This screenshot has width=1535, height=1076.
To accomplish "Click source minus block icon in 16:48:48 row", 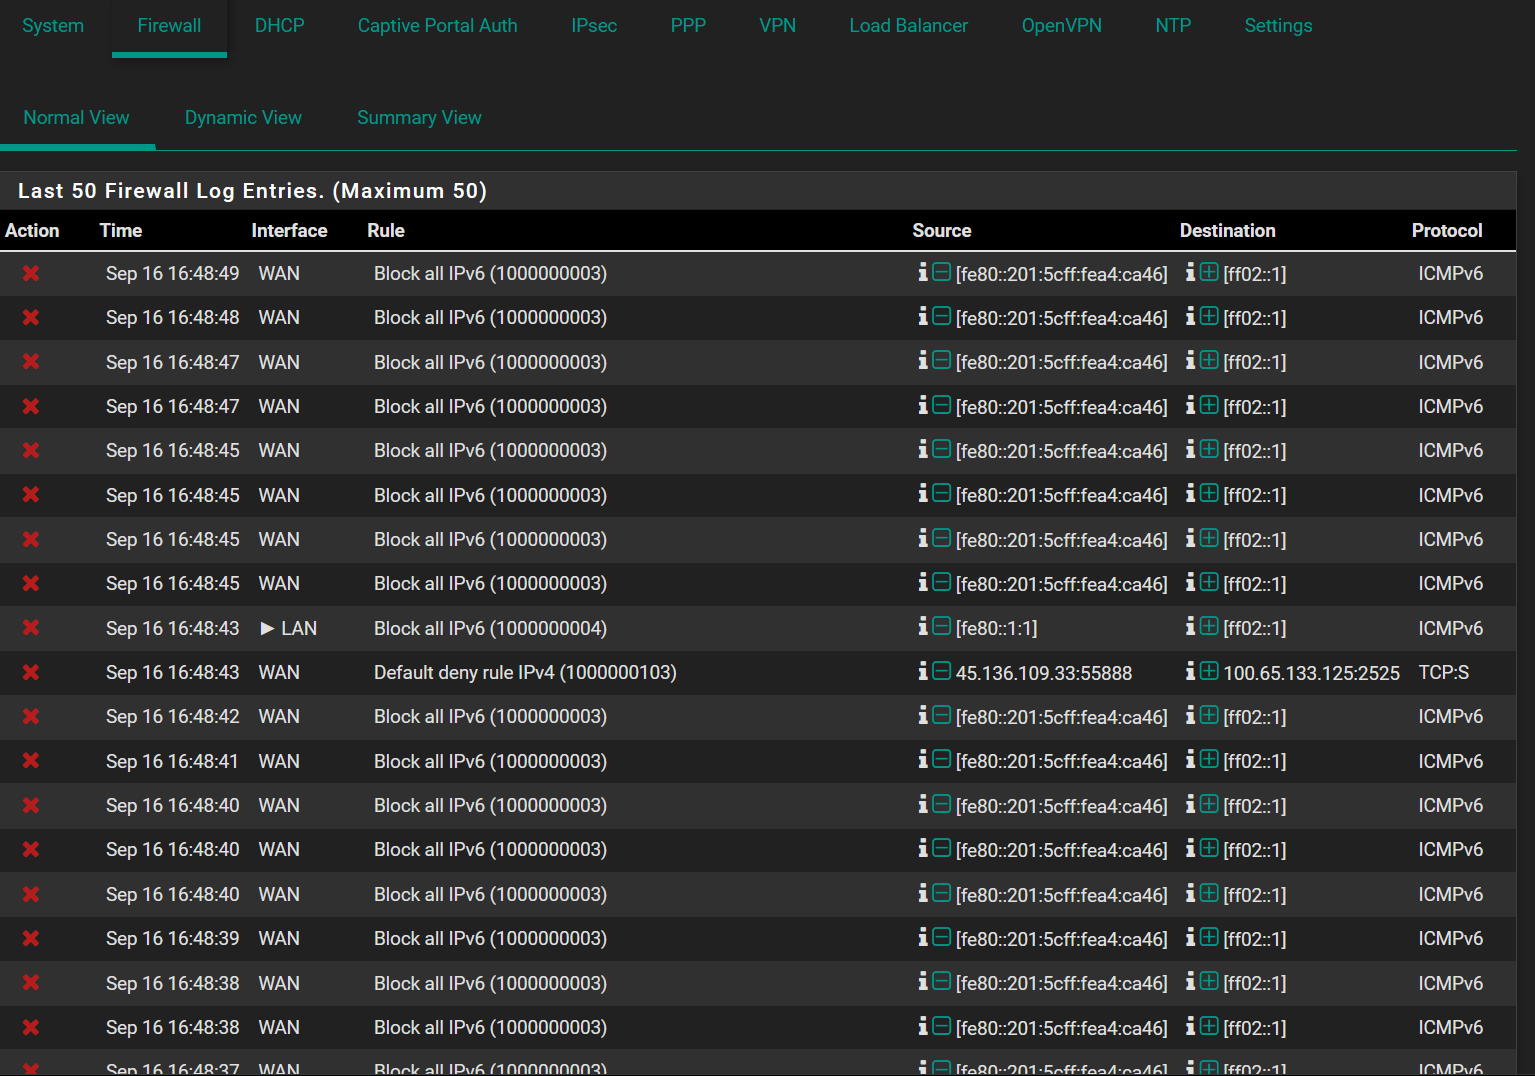I will [941, 316].
